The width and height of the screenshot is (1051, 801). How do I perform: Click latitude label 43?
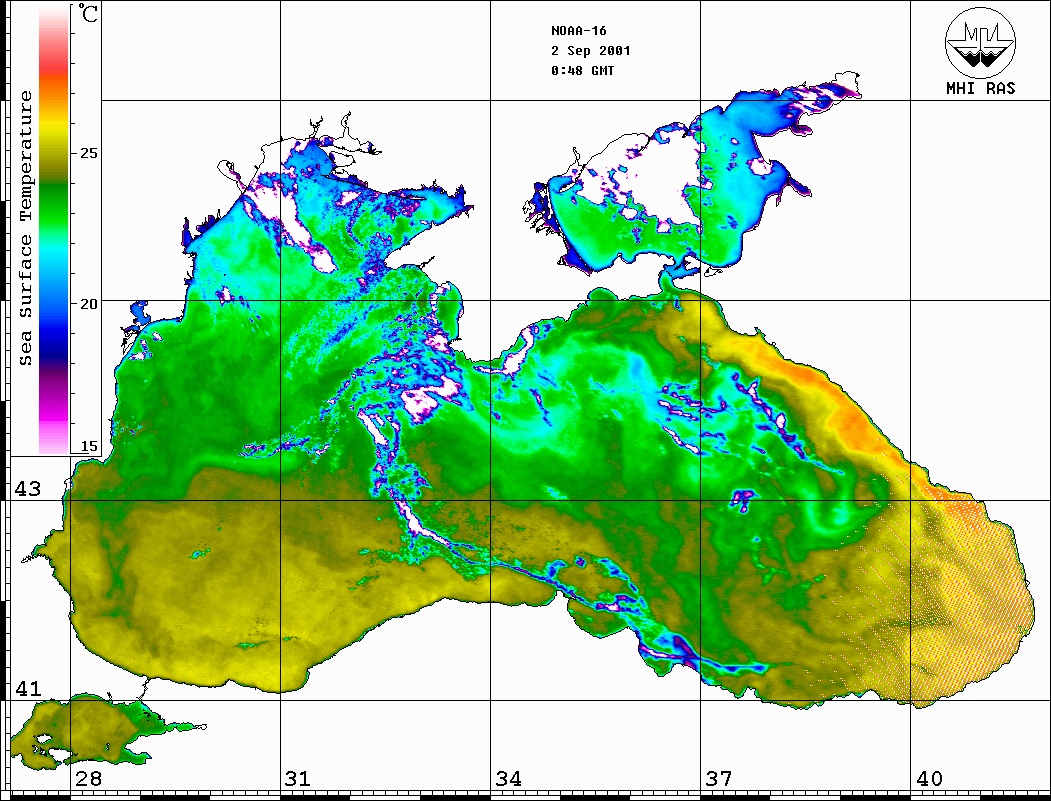click(x=27, y=489)
